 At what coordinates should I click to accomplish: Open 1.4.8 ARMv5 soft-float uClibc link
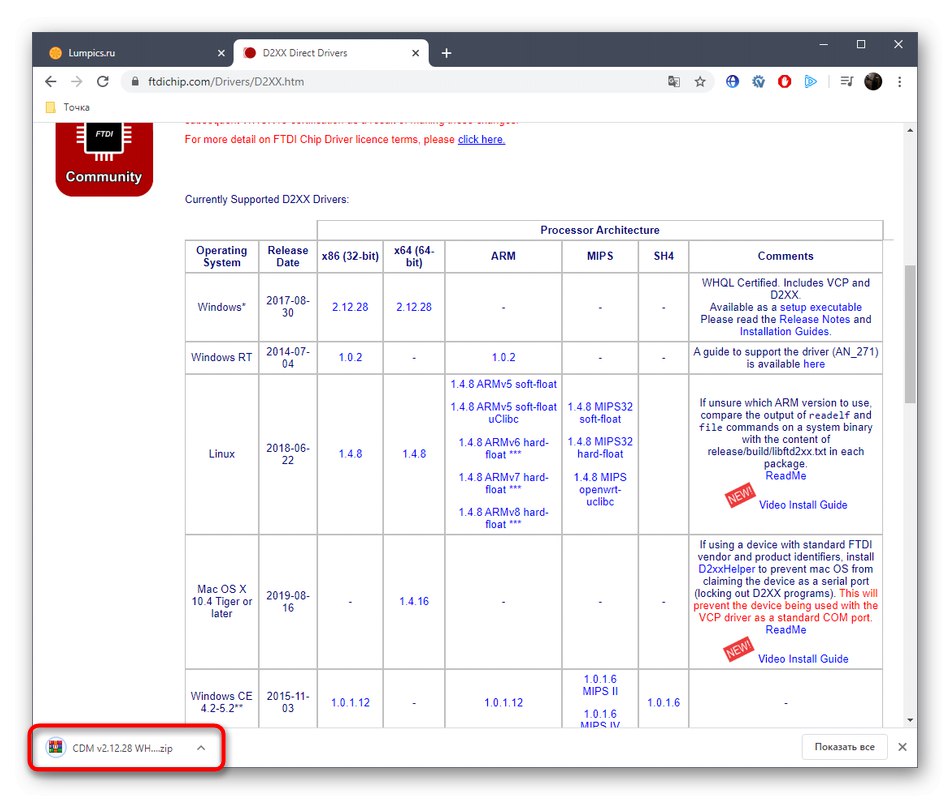[x=503, y=413]
